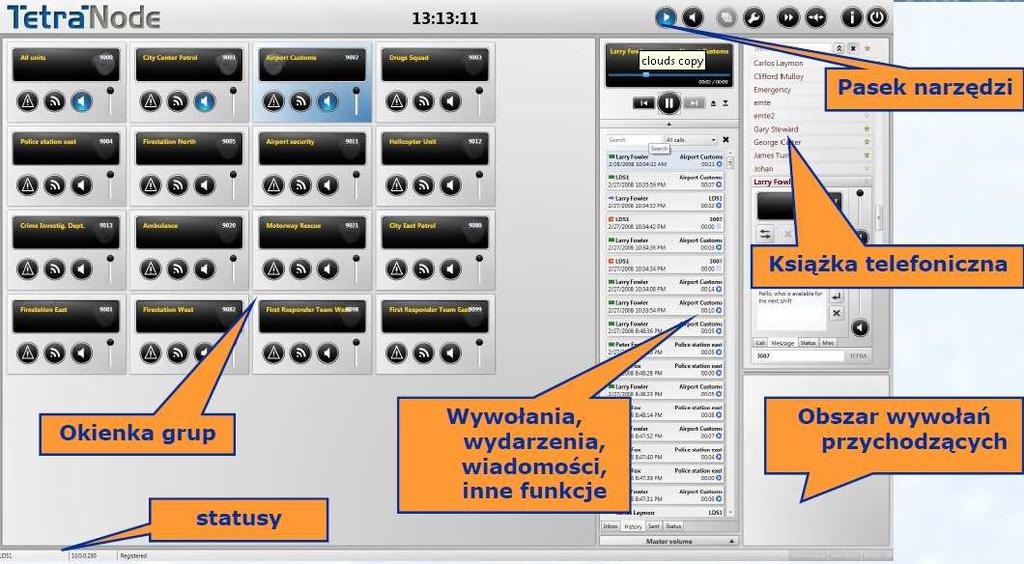Image resolution: width=1024 pixels, height=564 pixels.
Task: Open settings with the wrench icon
Action: pos(754,18)
